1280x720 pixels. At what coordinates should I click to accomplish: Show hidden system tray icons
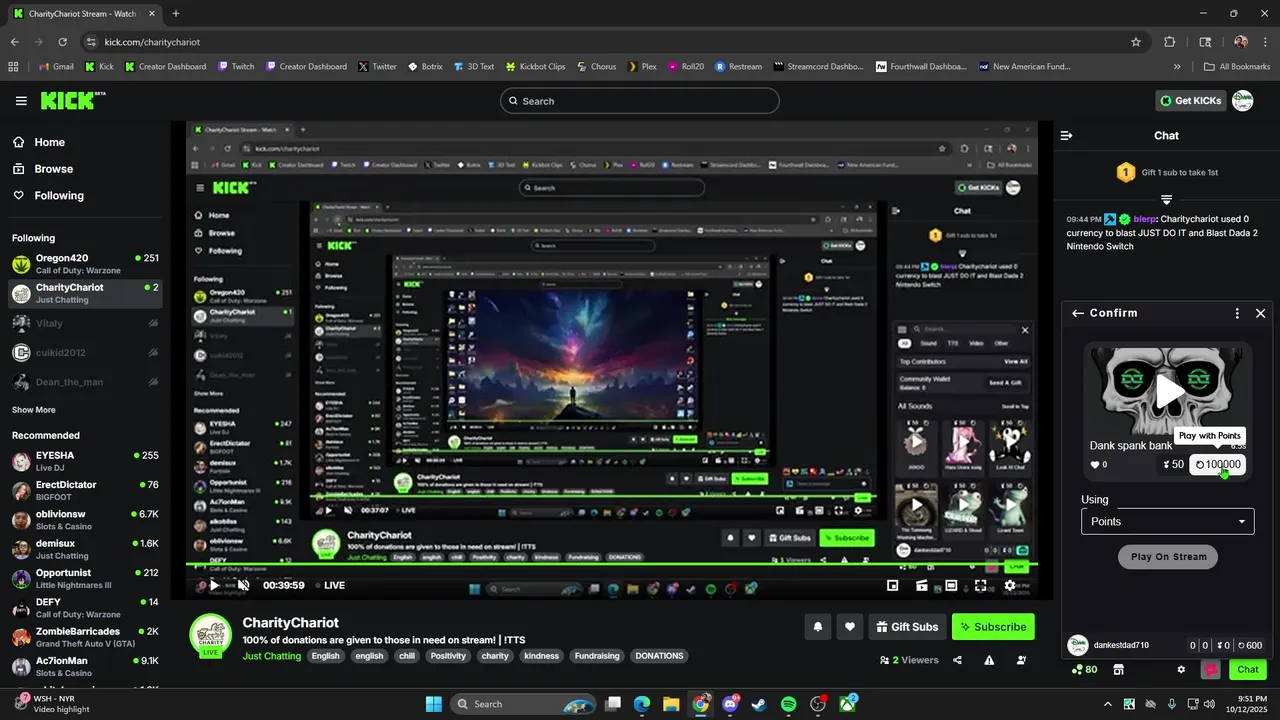(1107, 704)
